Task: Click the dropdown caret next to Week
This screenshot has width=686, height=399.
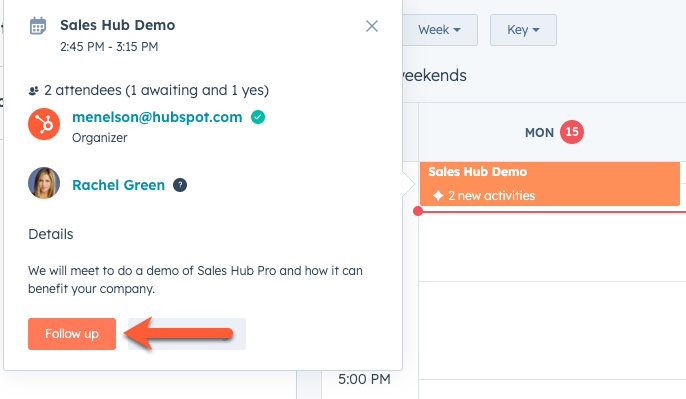Action: point(457,30)
